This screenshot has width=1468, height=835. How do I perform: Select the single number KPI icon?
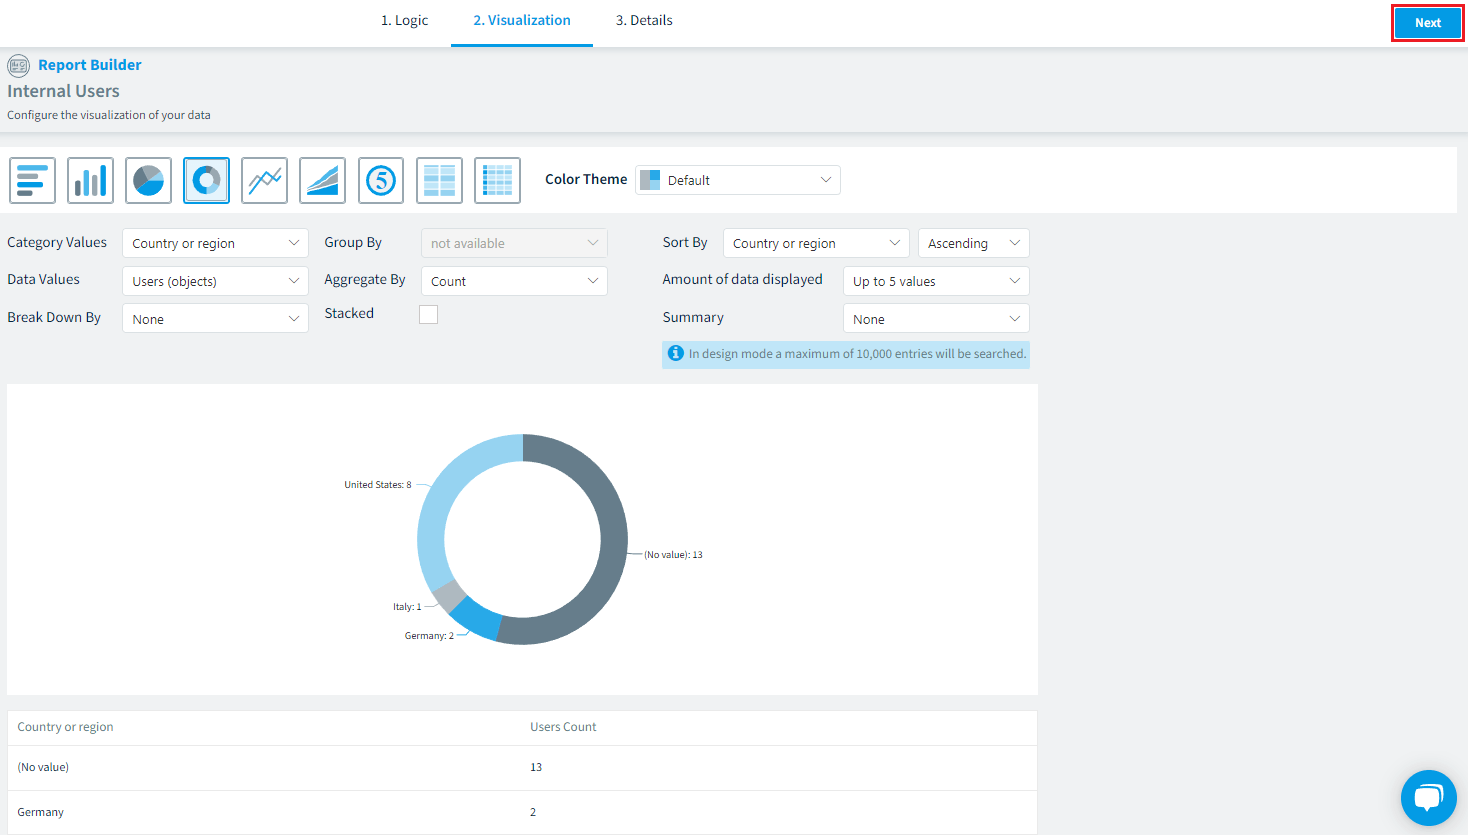point(380,180)
